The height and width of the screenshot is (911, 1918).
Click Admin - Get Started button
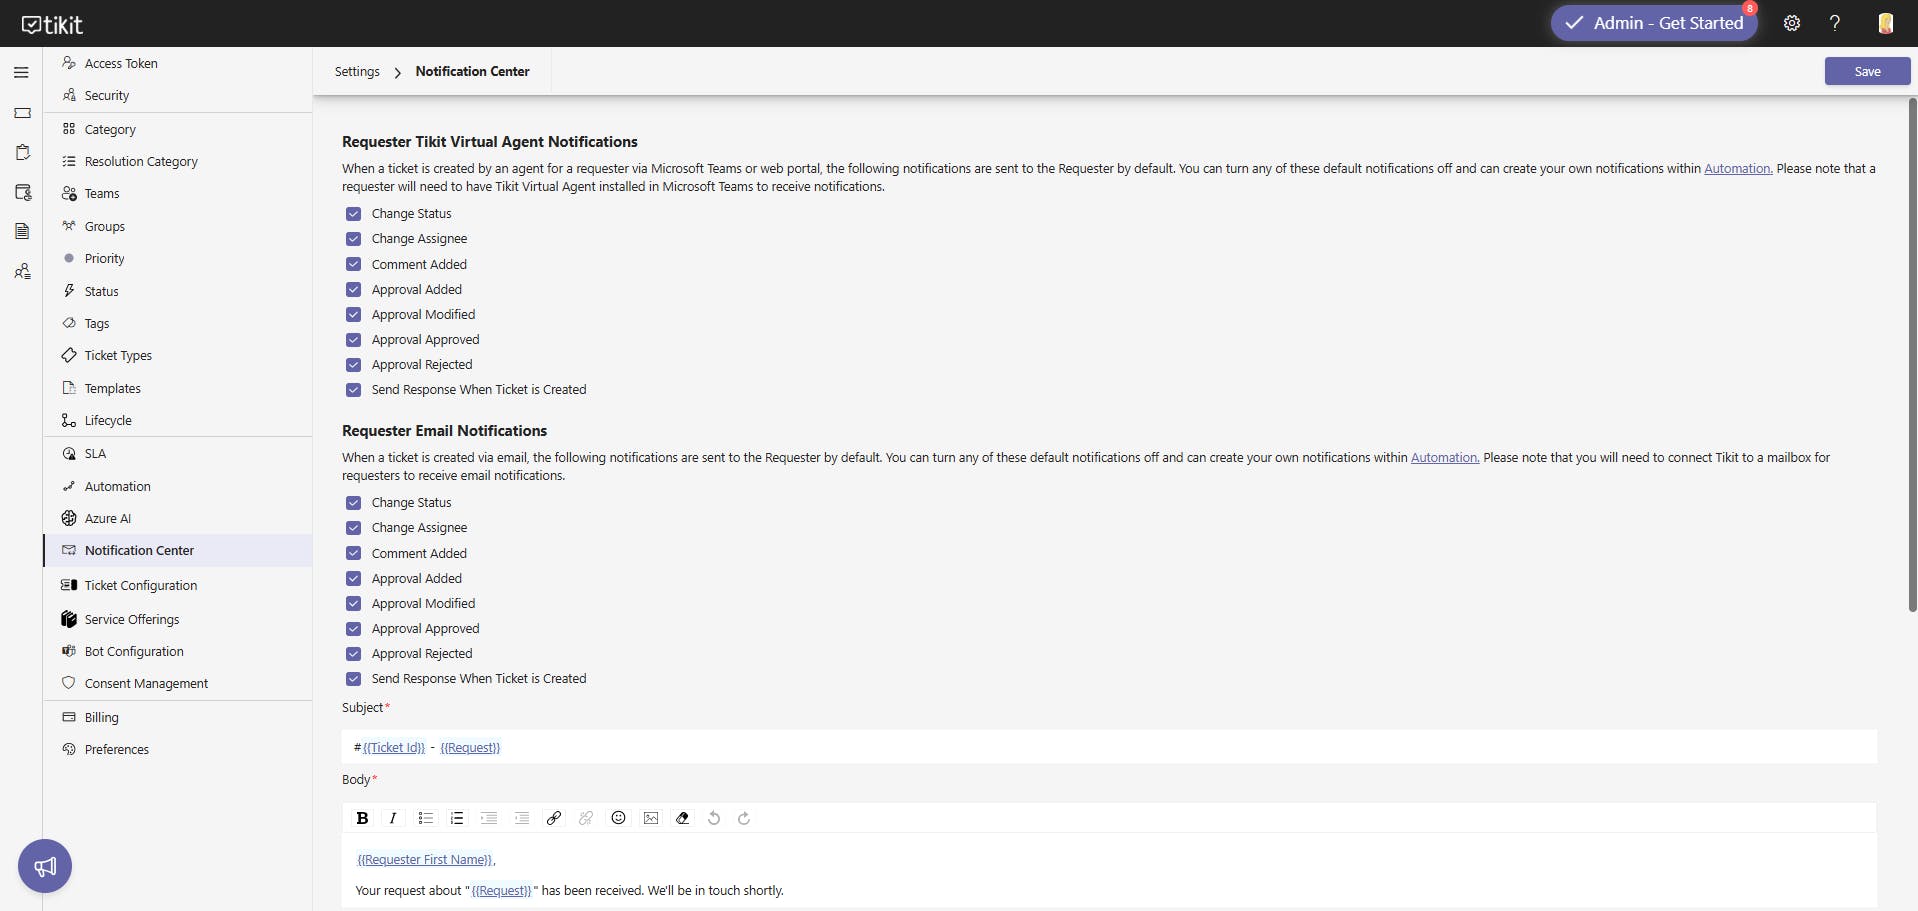[x=1654, y=23]
